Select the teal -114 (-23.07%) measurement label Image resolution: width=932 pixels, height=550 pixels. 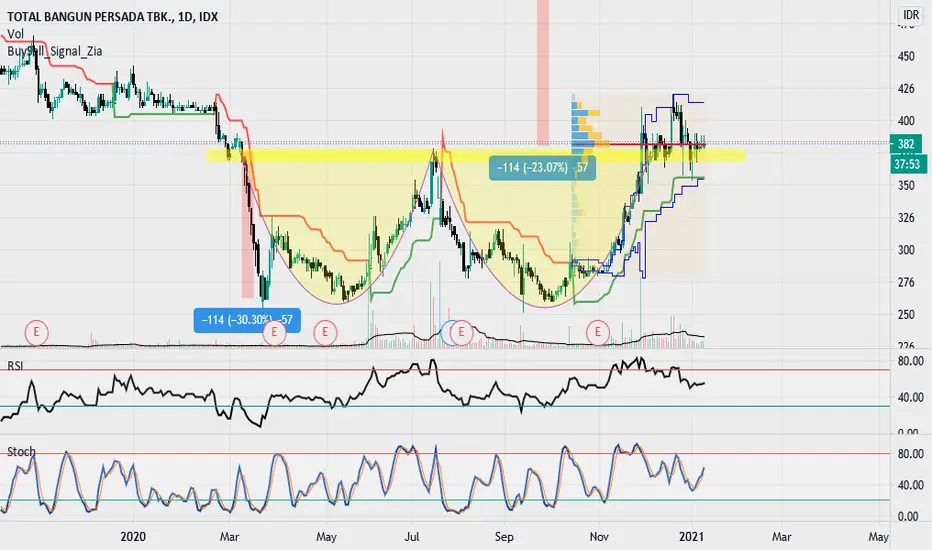click(542, 167)
